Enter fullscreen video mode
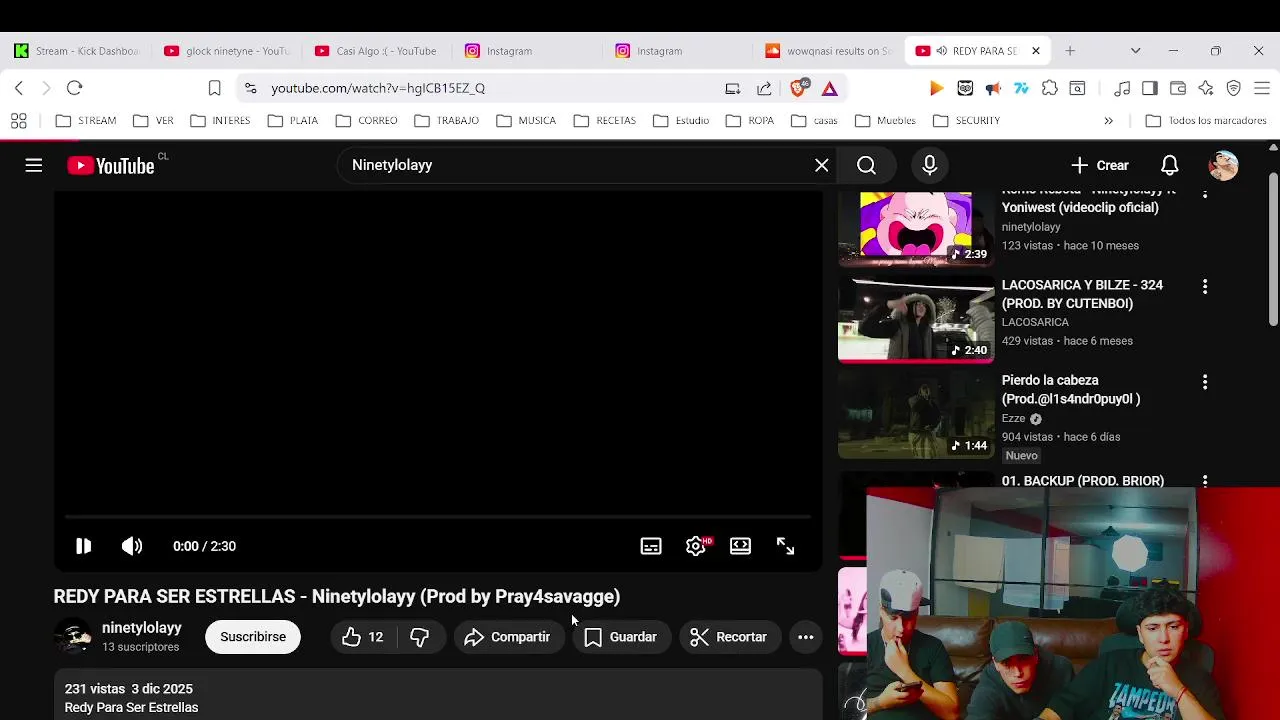Viewport: 1280px width, 720px height. click(785, 546)
